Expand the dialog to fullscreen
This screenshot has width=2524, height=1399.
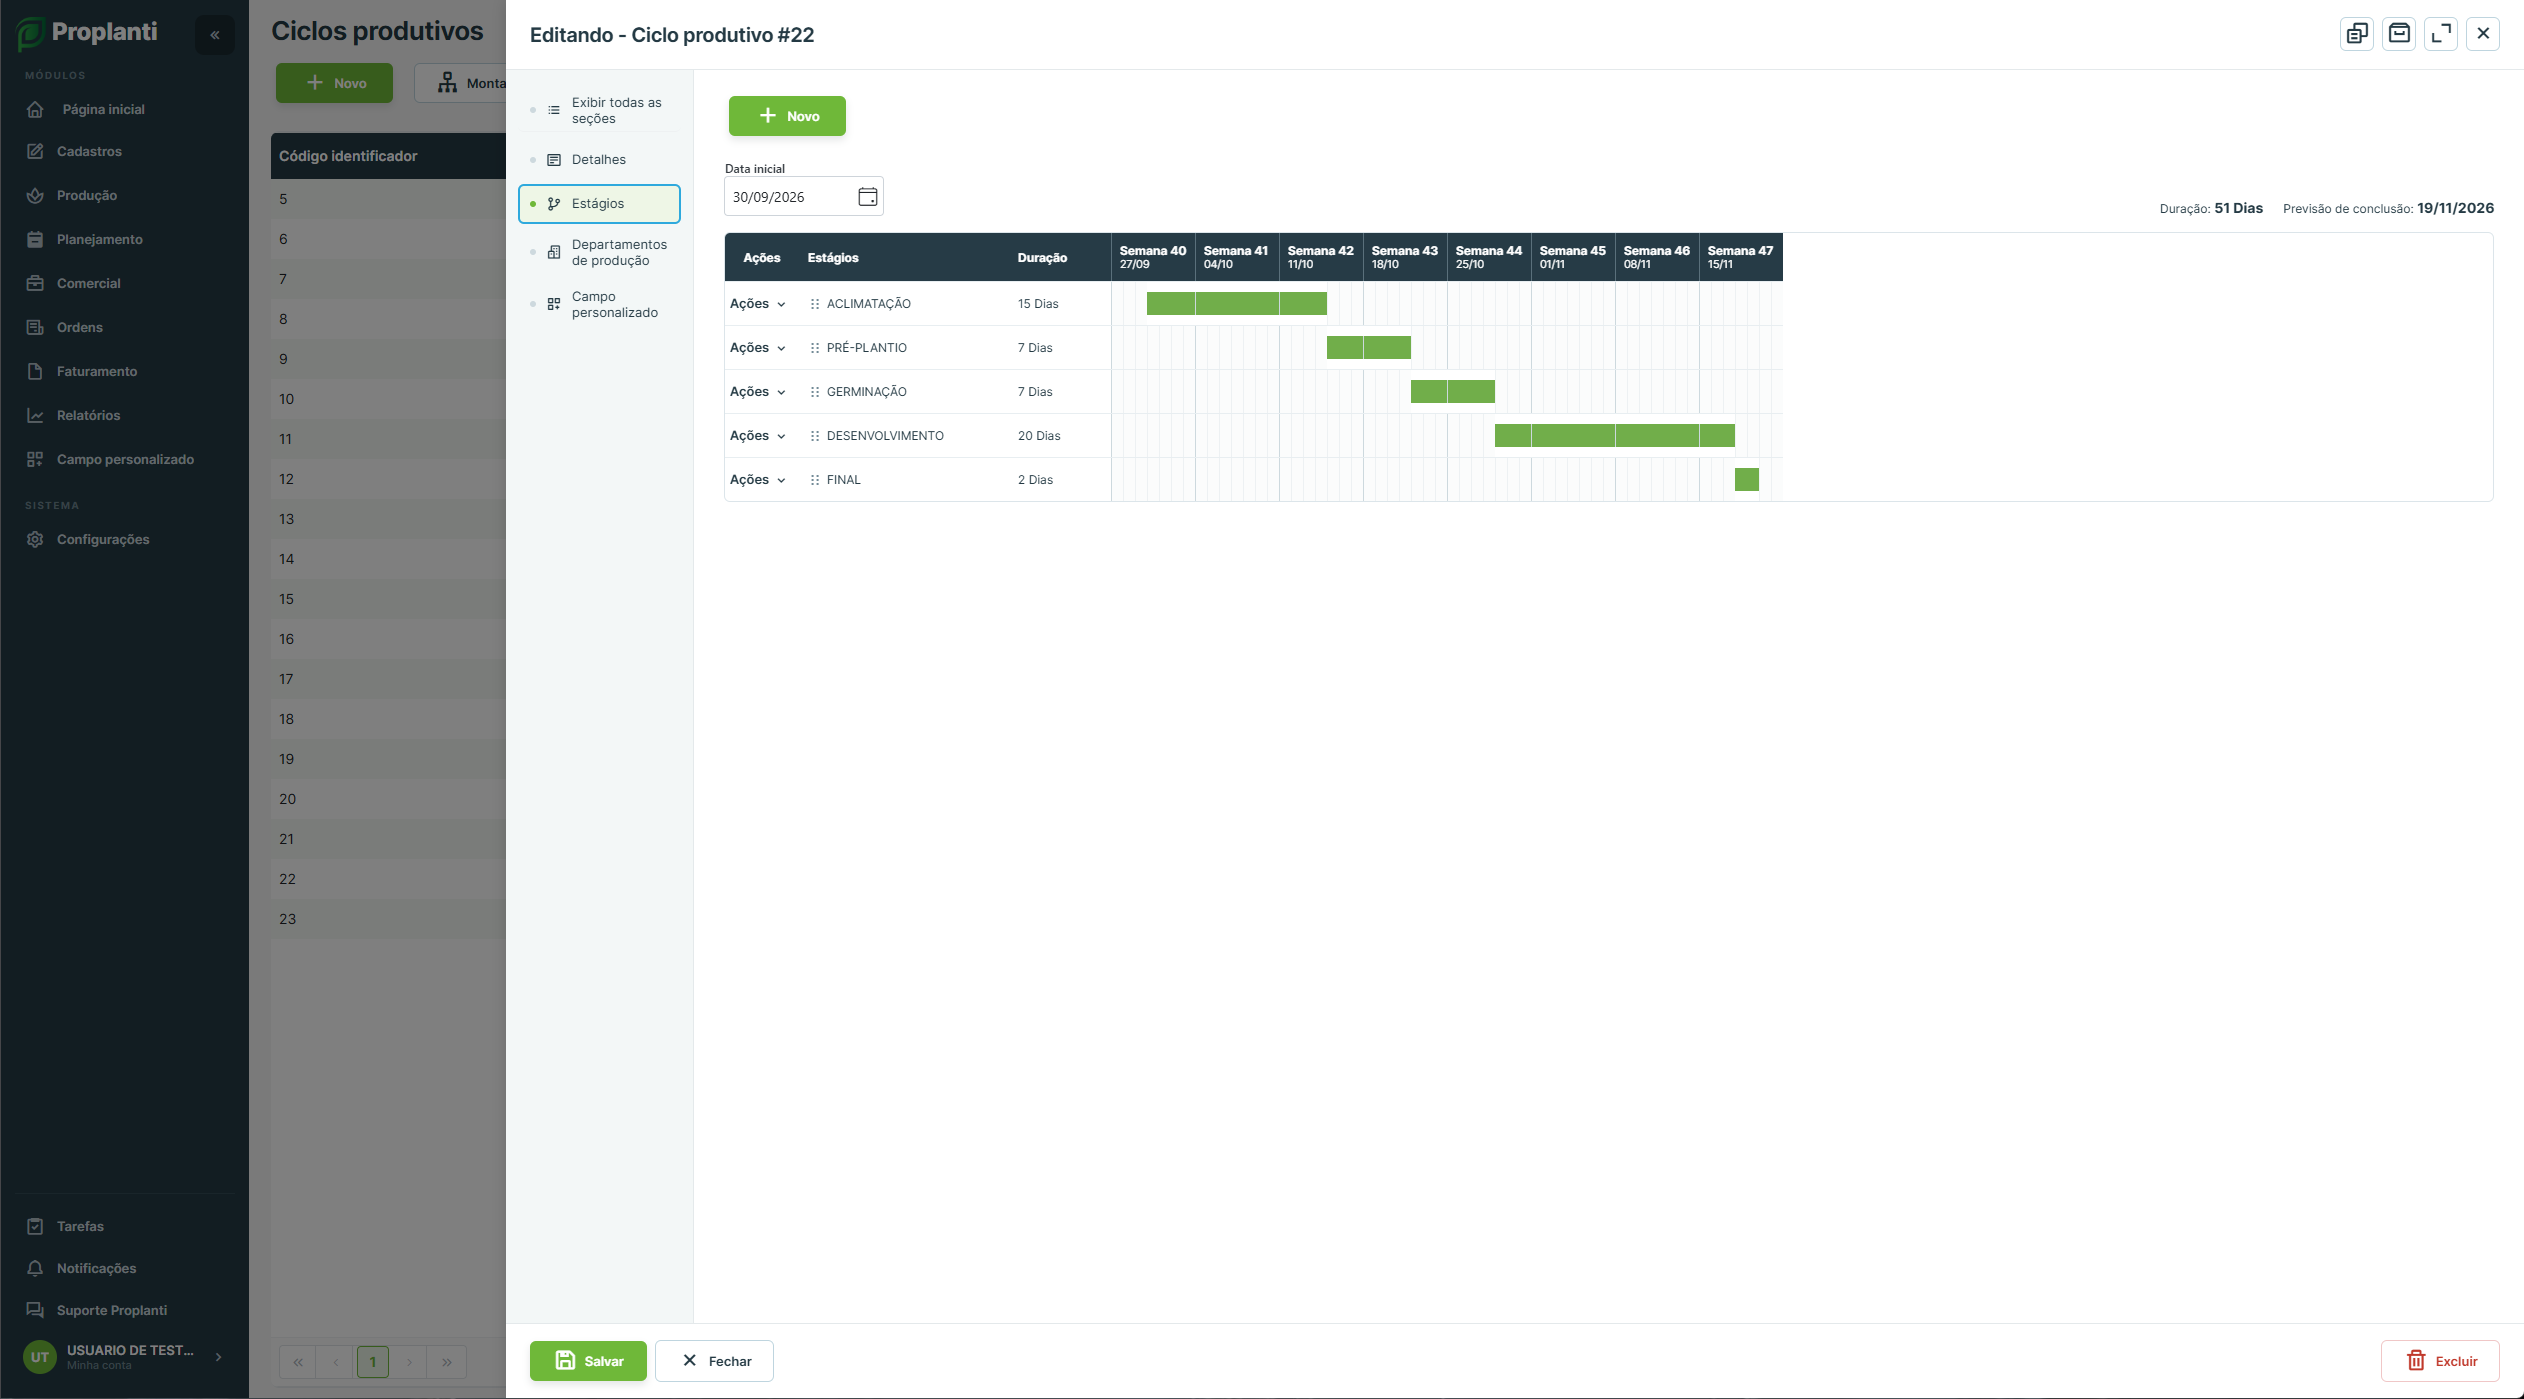tap(2441, 34)
